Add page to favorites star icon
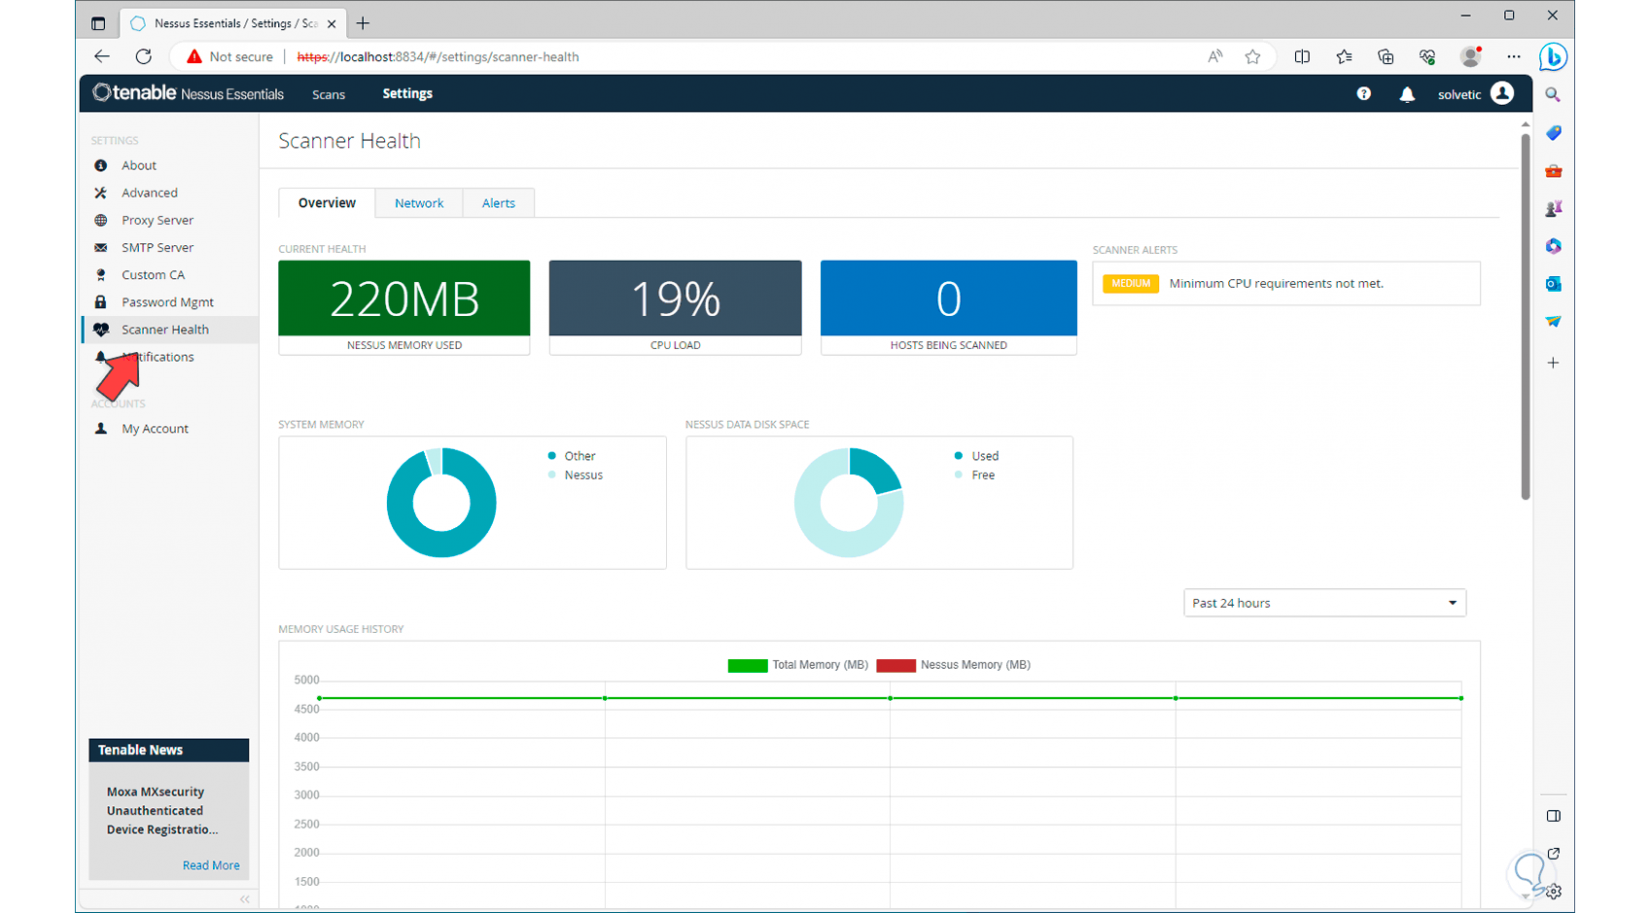The width and height of the screenshot is (1650, 913). pyautogui.click(x=1253, y=57)
